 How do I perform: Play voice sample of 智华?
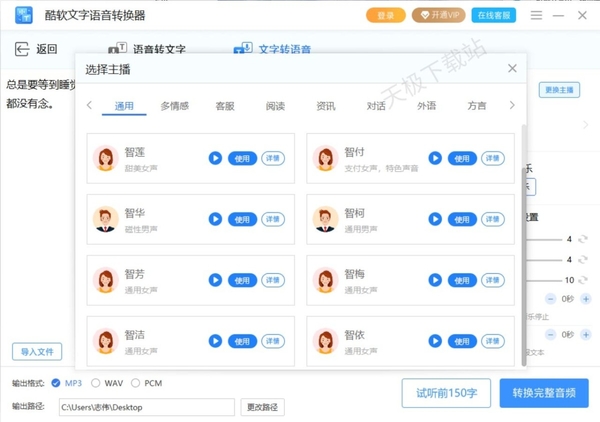pos(215,219)
